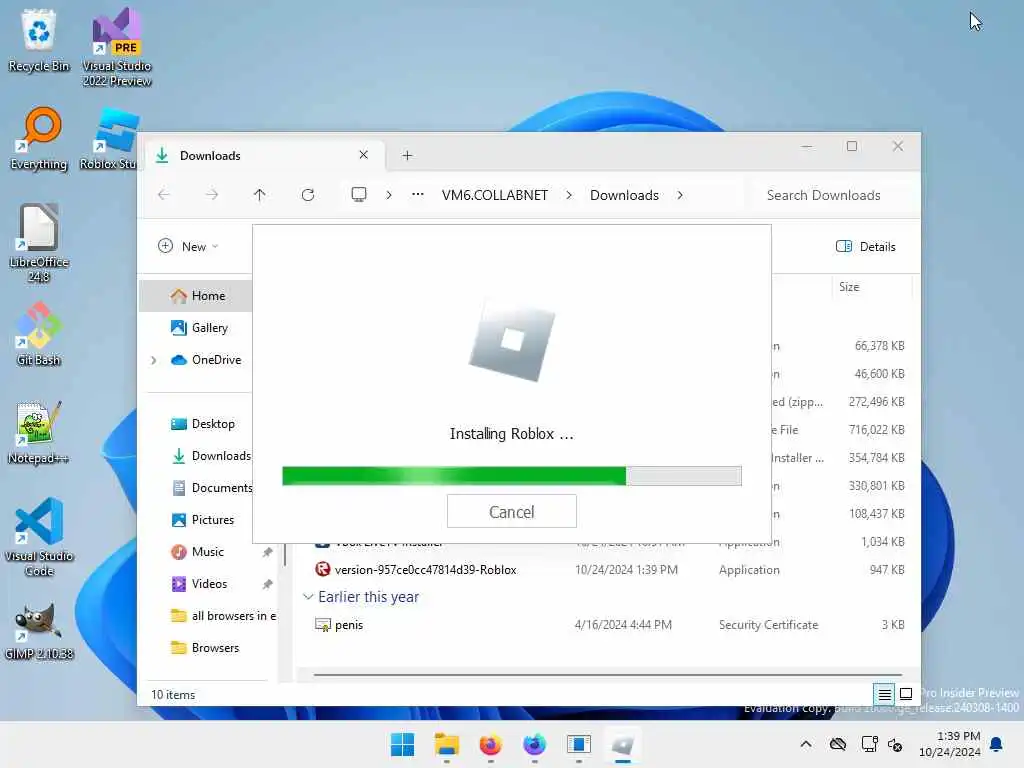Screen dimensions: 1024x768
Task: Go up one folder level
Action: pyautogui.click(x=259, y=195)
